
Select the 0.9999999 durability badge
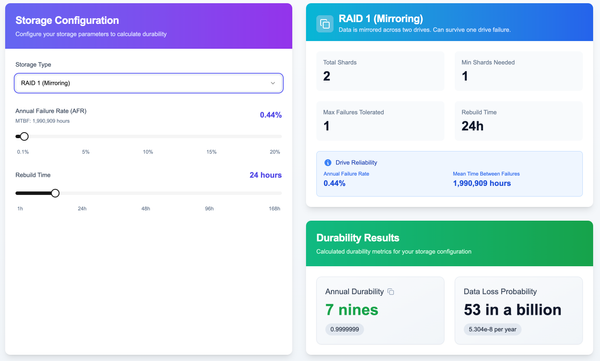pos(344,329)
